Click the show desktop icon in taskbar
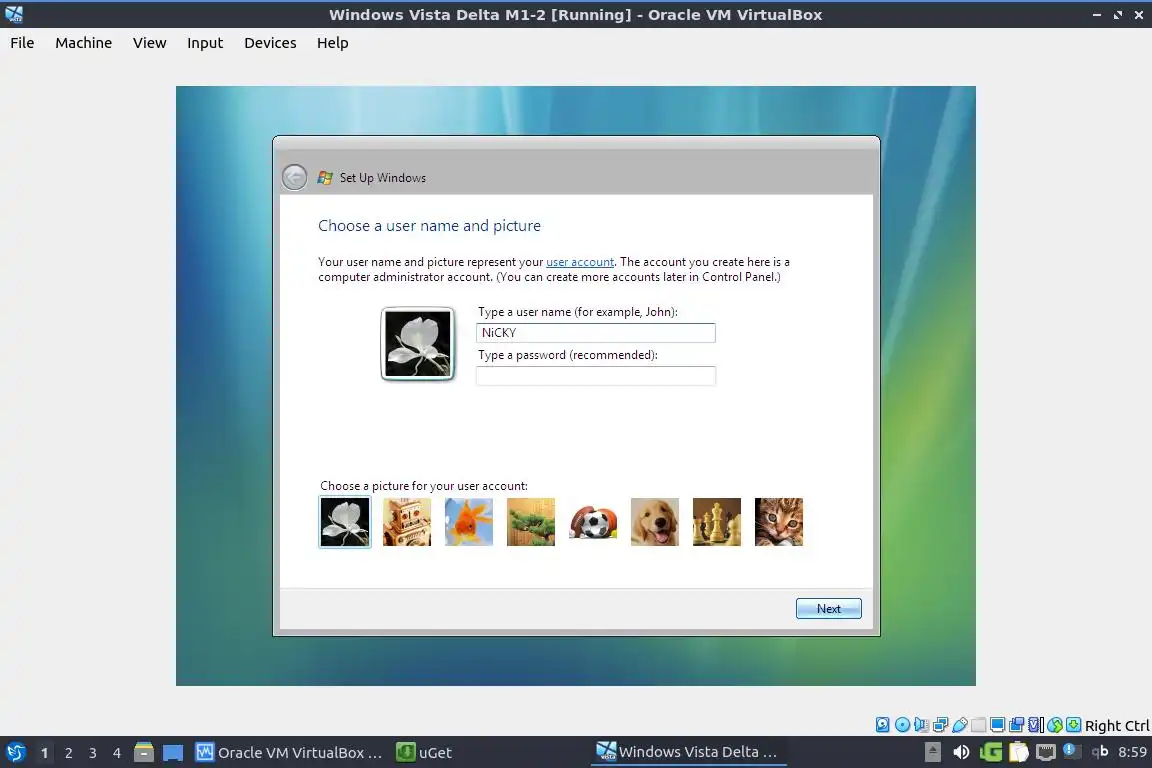 point(173,753)
